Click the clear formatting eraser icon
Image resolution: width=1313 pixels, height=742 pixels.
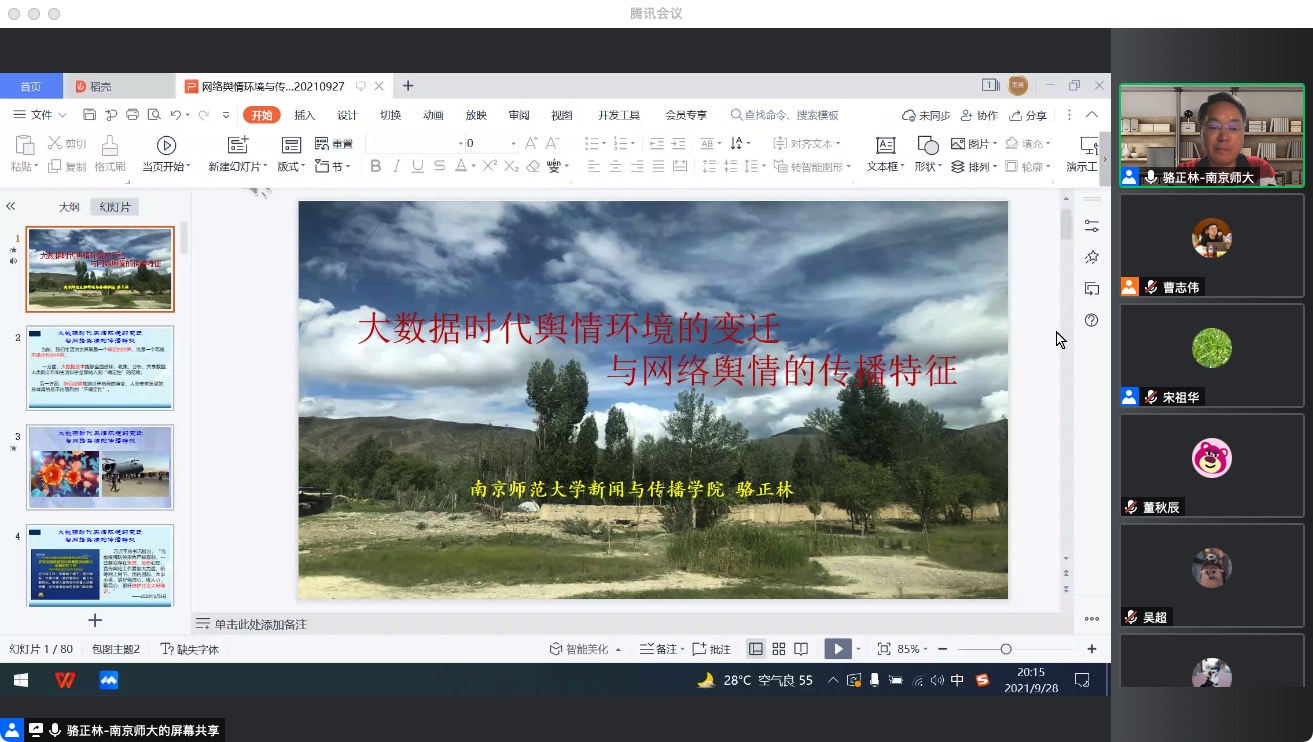534,167
